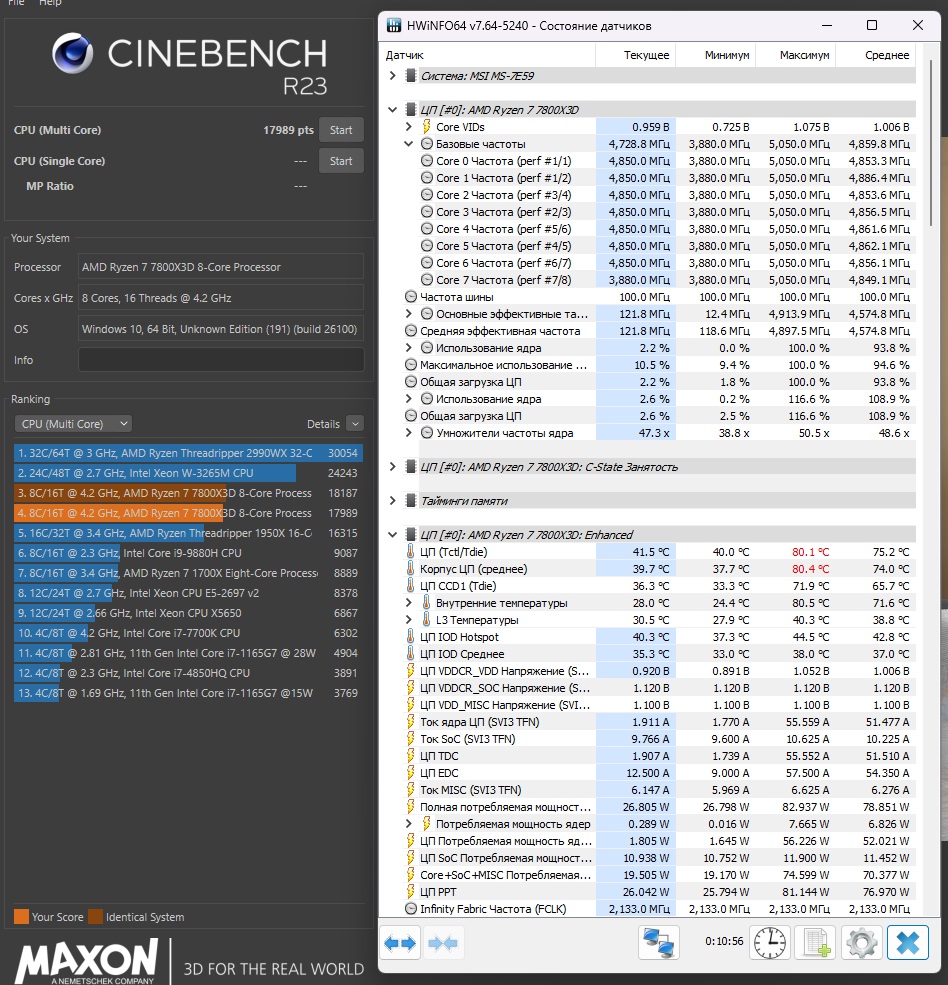Start the CPU Multi Core benchmark
This screenshot has height=985, width=948.
(x=341, y=130)
